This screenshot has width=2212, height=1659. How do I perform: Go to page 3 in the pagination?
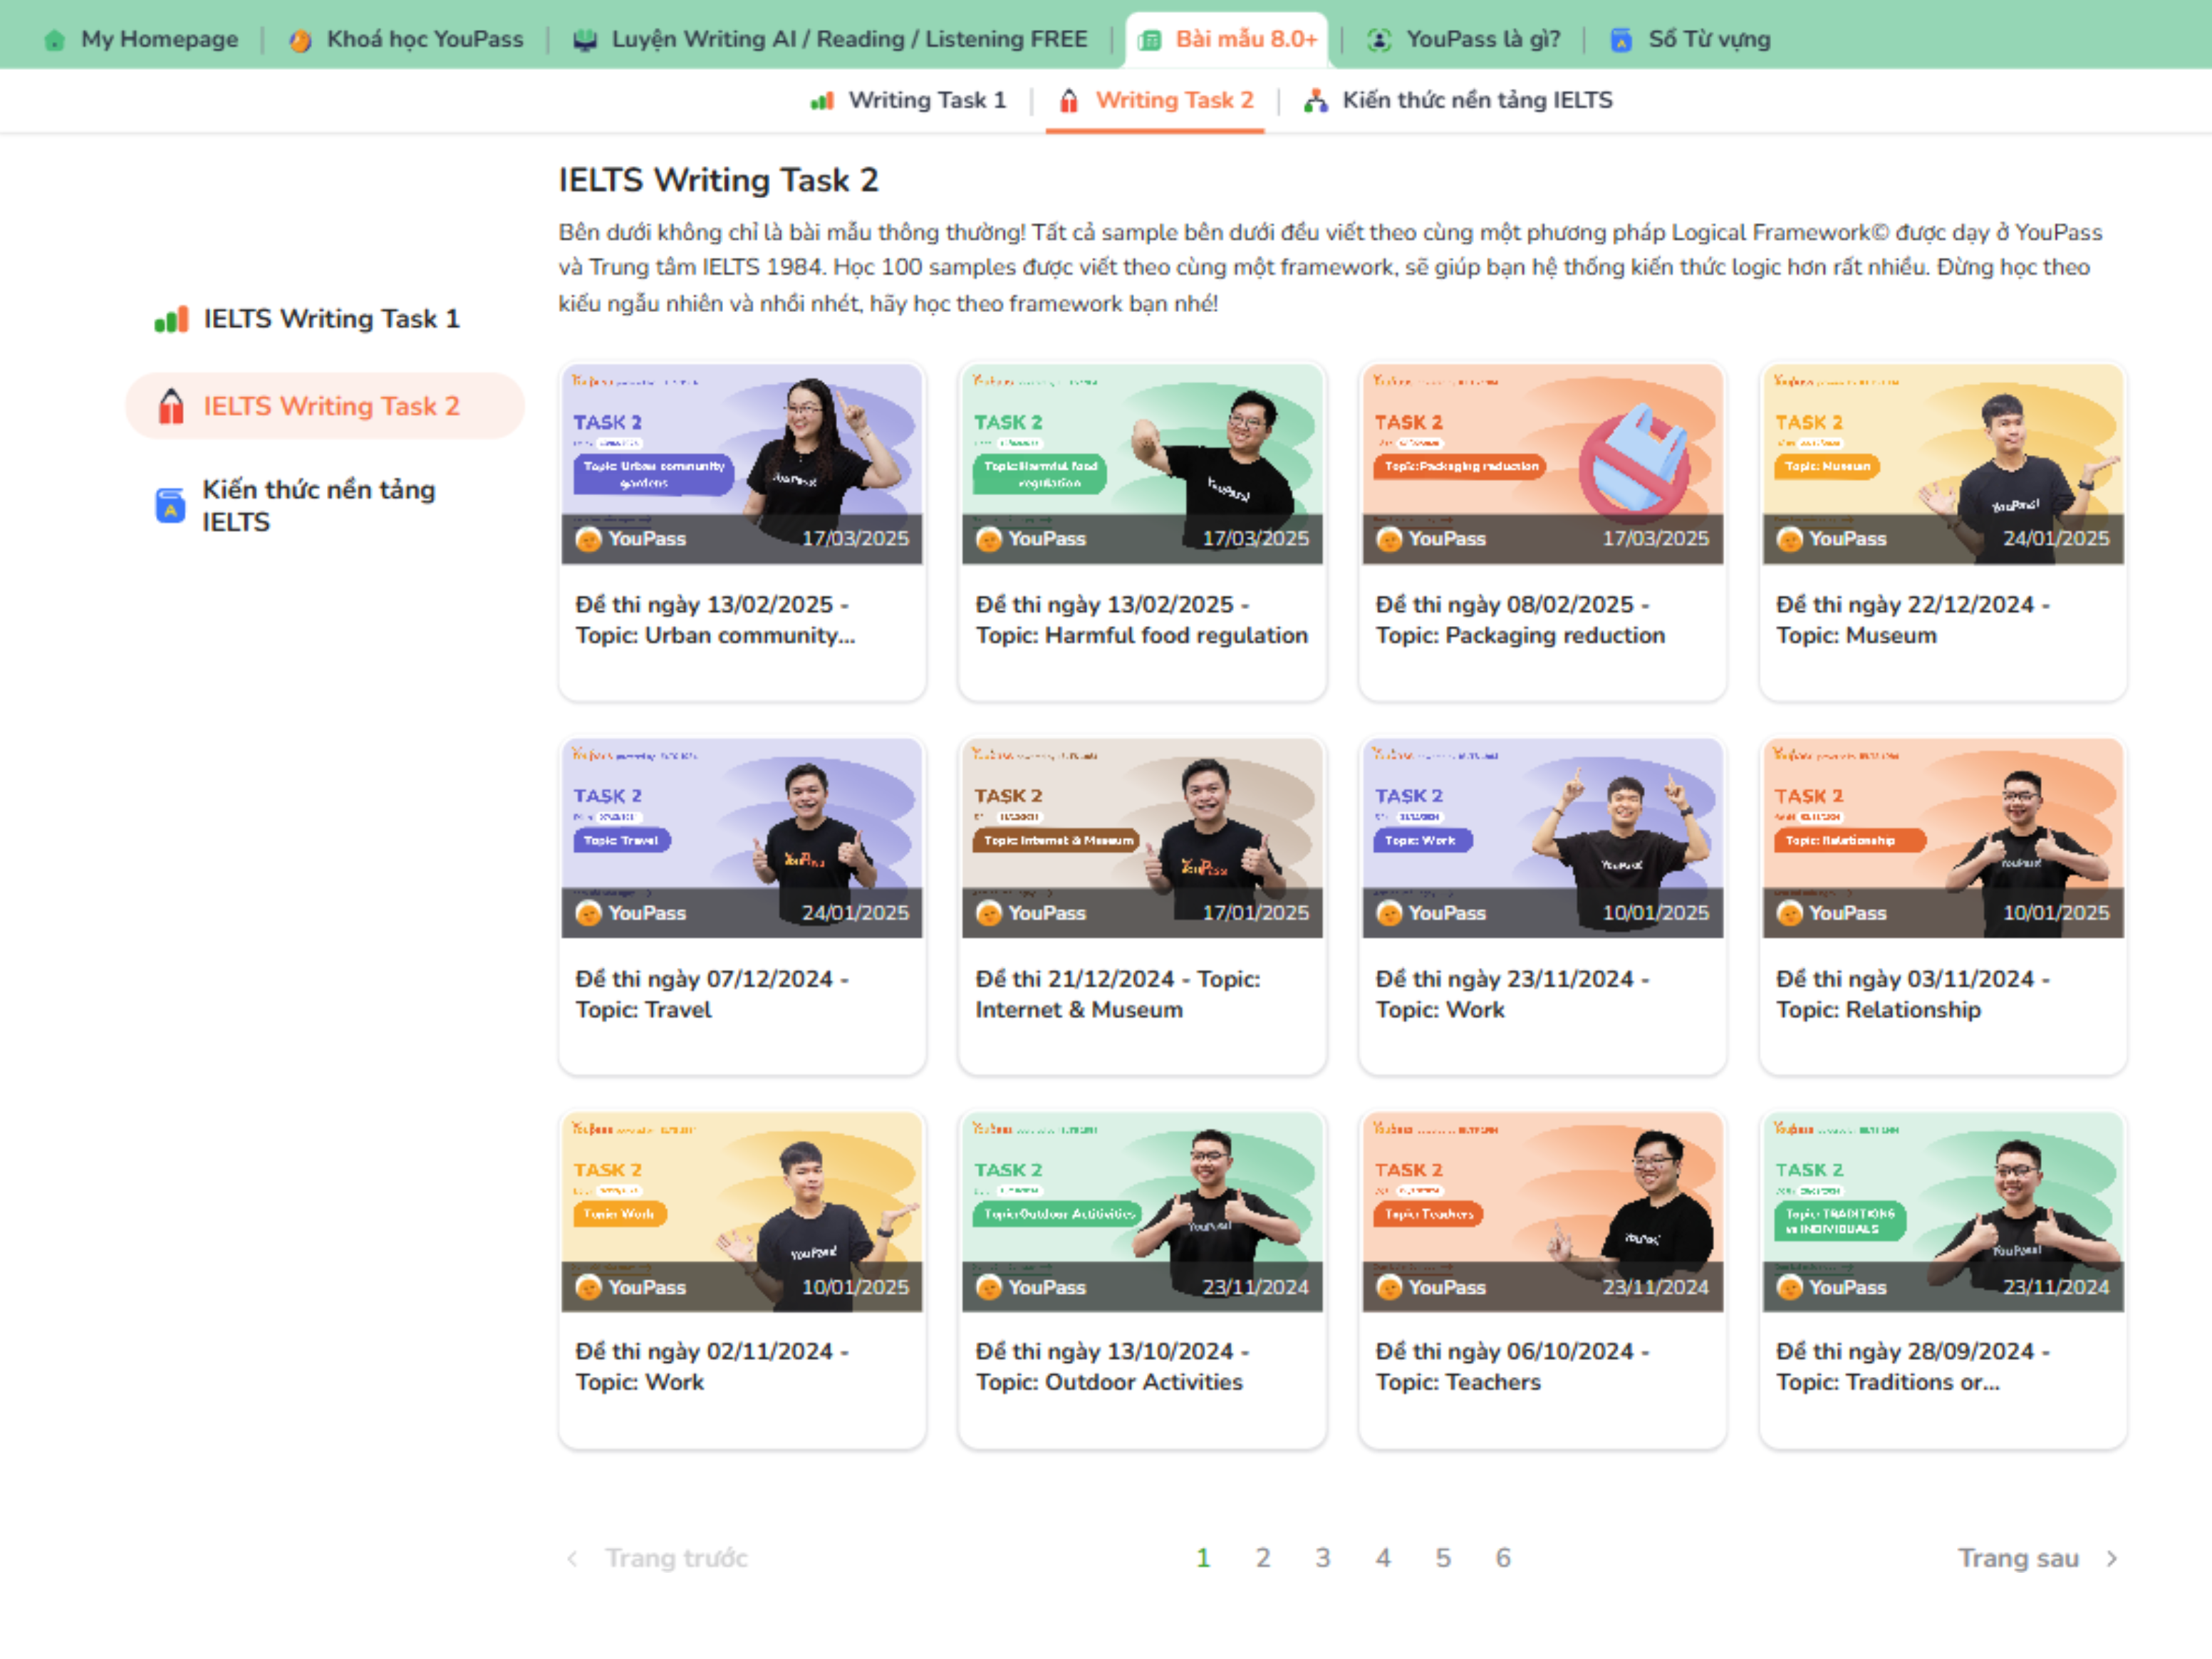(x=1322, y=1558)
